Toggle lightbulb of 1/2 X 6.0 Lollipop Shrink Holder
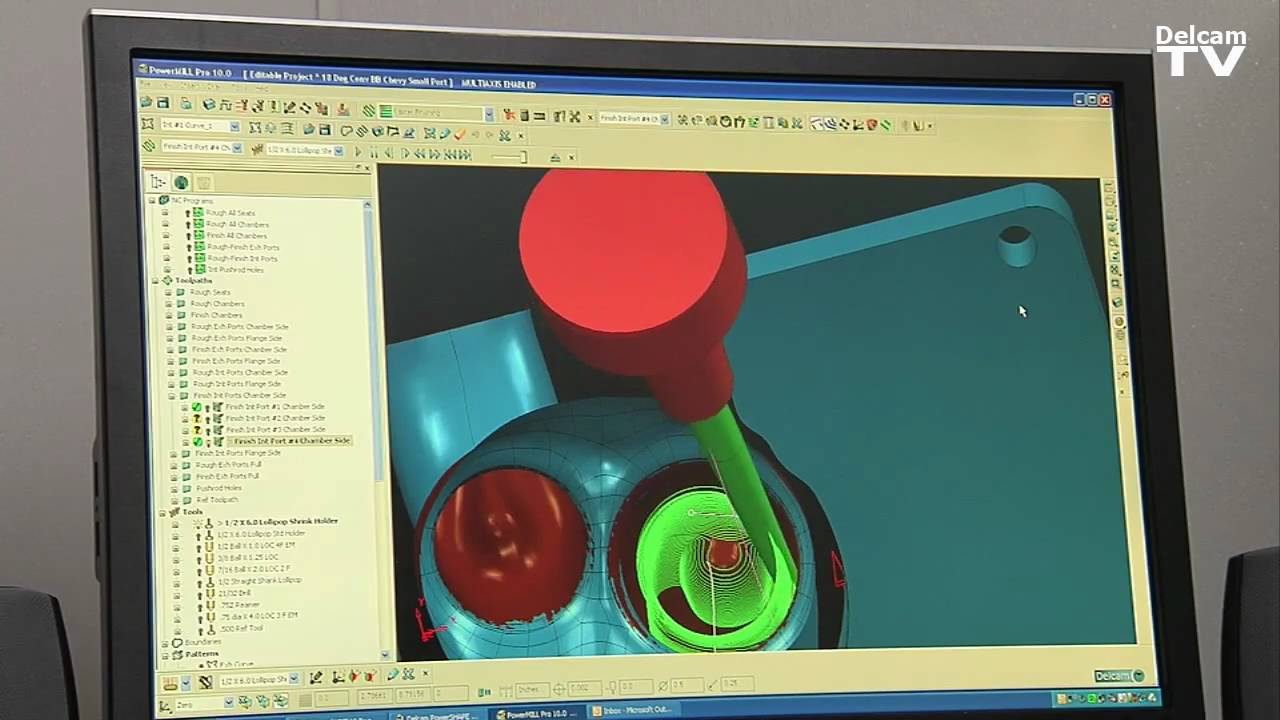Screen dimensions: 1280x720 (197, 523)
